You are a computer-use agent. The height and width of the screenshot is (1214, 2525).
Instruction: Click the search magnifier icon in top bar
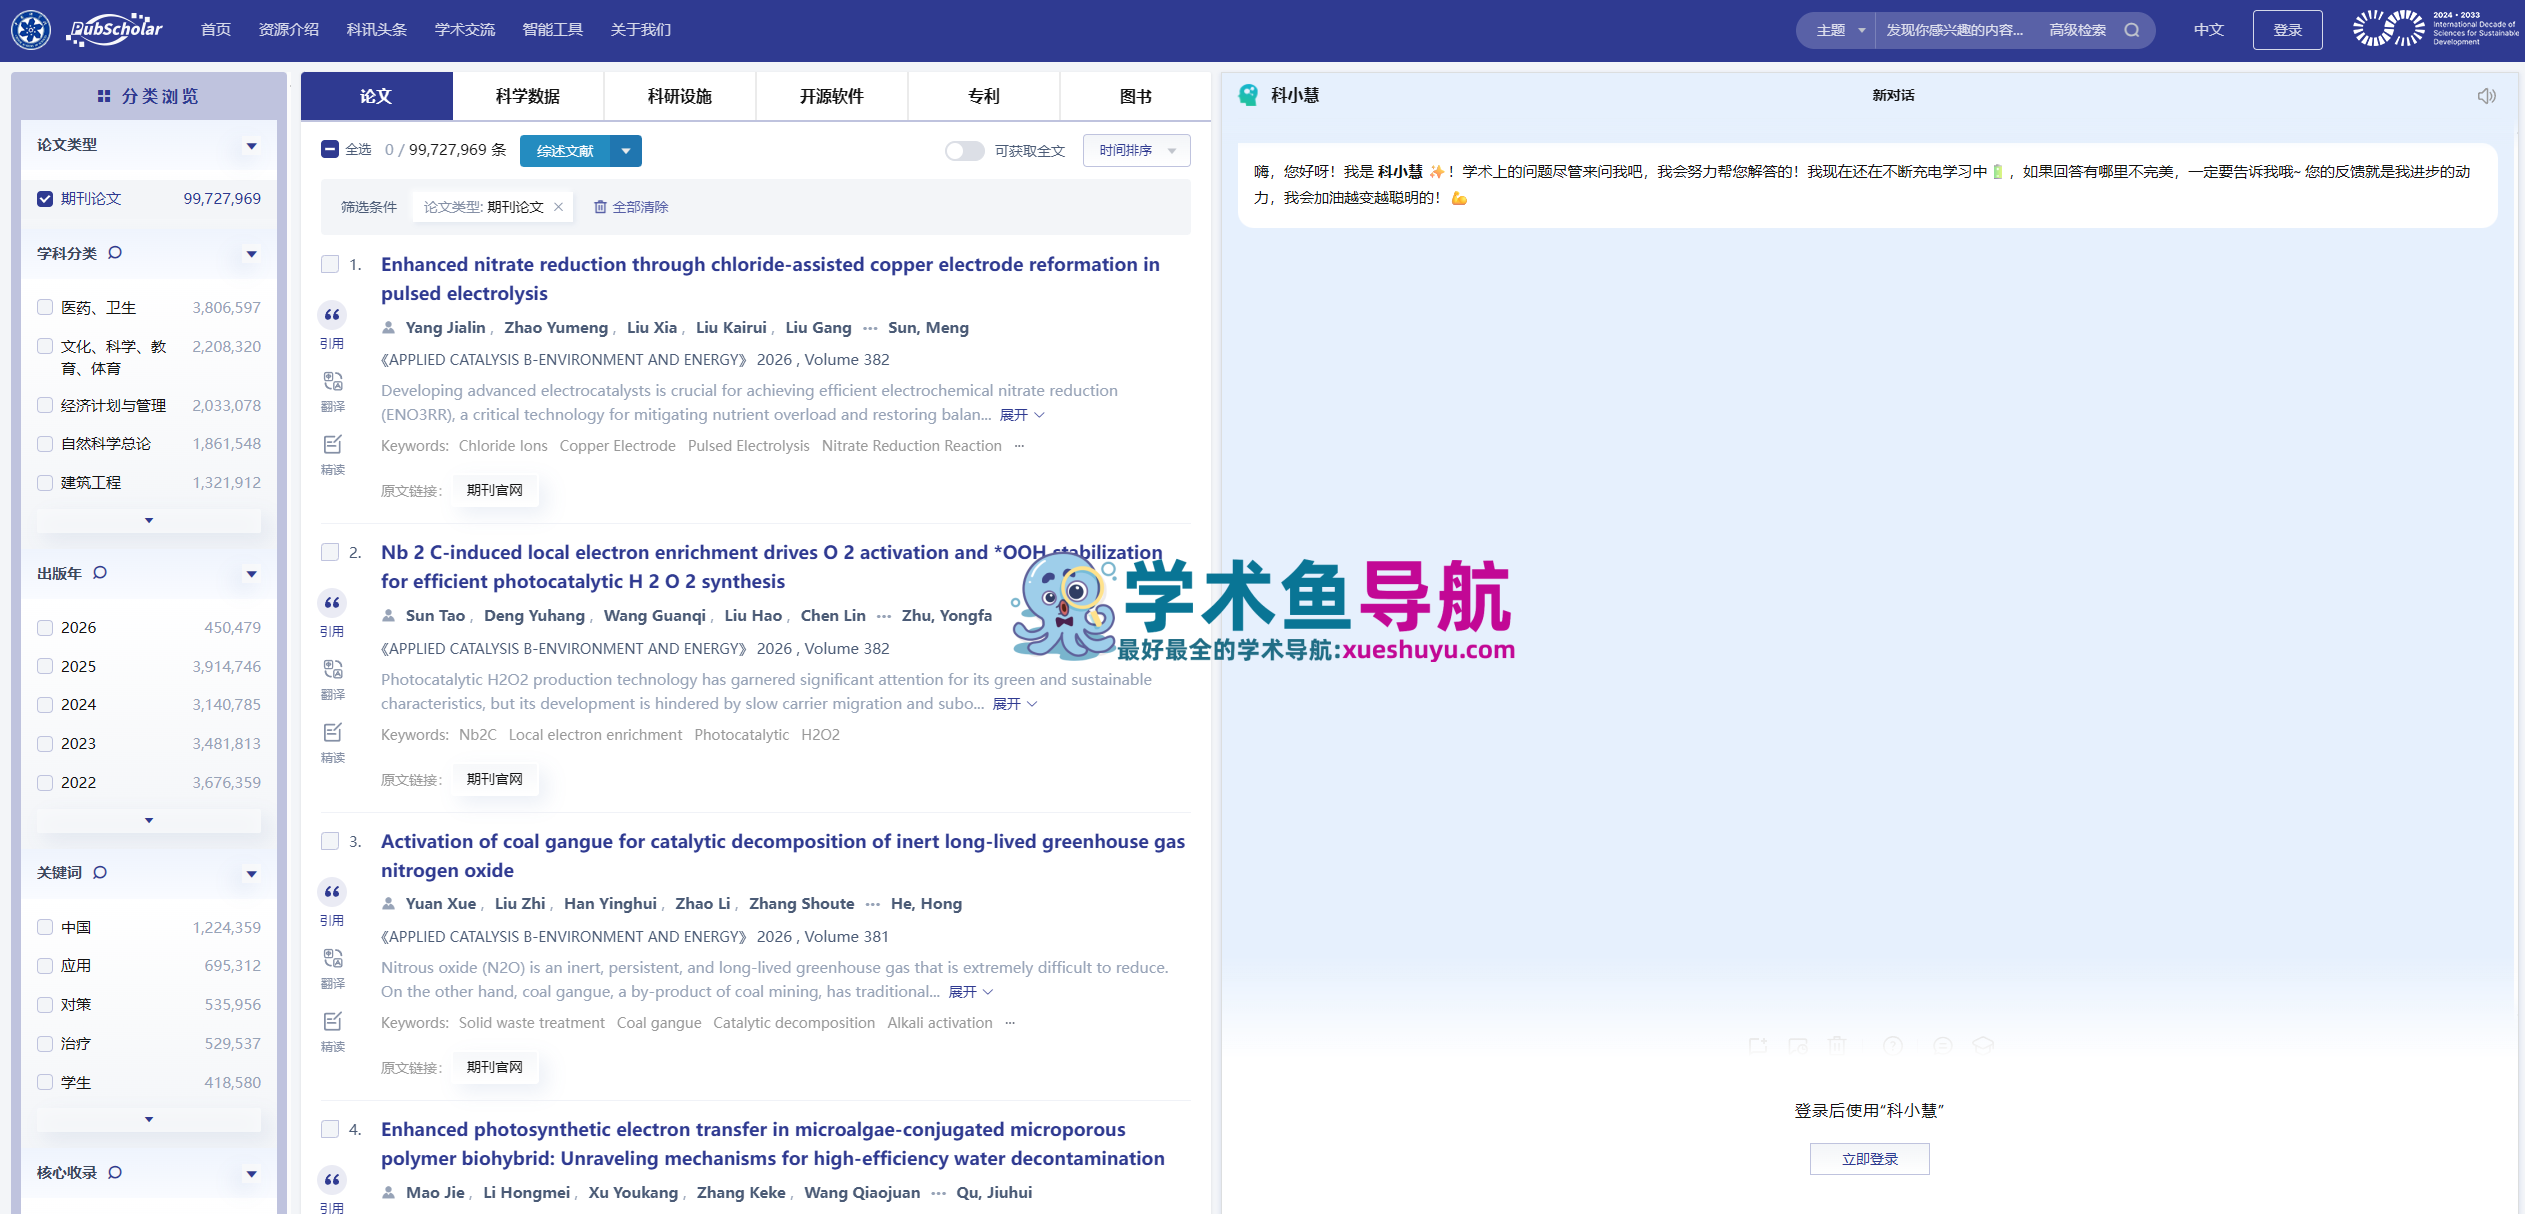[x=2131, y=30]
